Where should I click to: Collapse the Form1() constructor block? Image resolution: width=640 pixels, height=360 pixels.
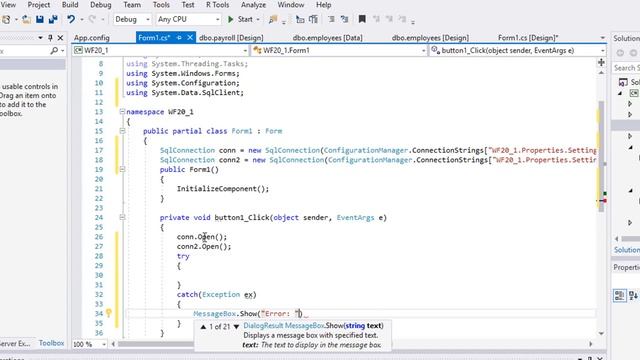click(122, 169)
